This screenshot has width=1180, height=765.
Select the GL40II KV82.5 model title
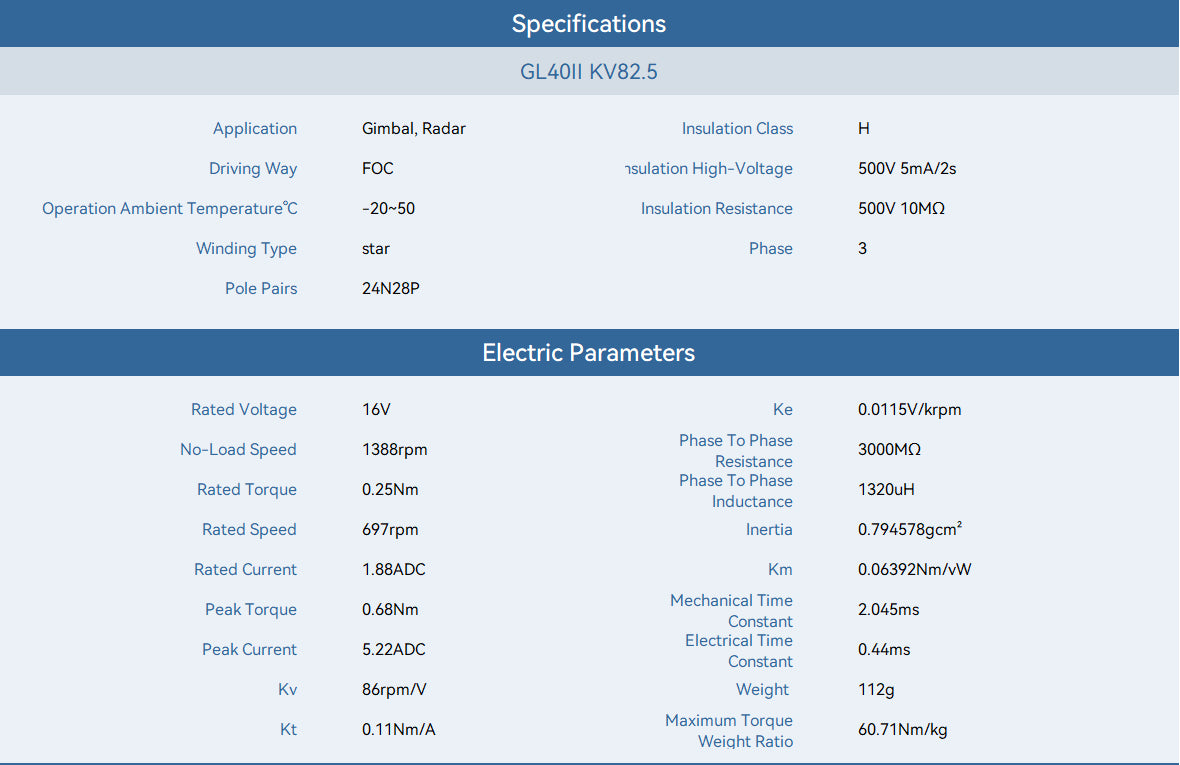(588, 71)
